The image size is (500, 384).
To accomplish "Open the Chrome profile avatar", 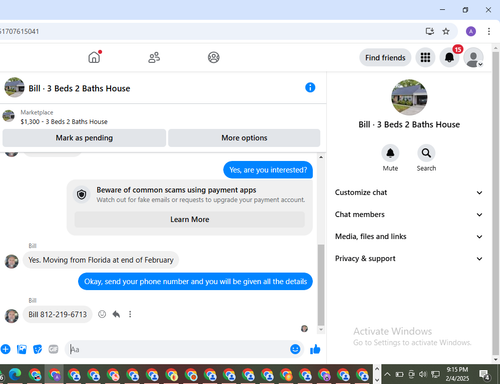I will pyautogui.click(x=471, y=31).
